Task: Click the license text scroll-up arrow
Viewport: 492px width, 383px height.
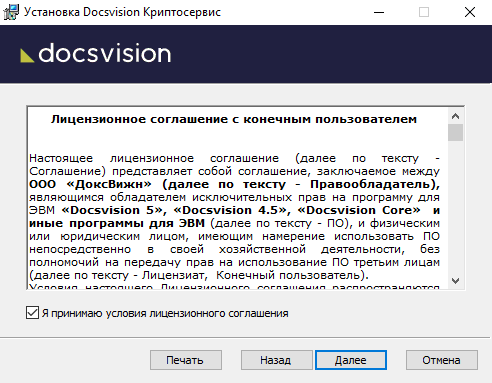Action: click(455, 116)
